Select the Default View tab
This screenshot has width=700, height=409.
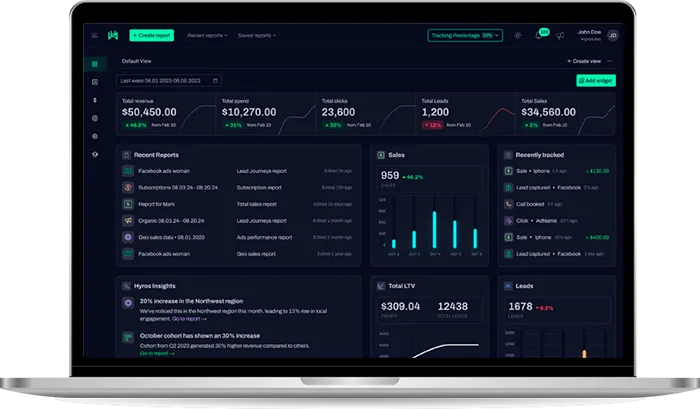click(137, 61)
